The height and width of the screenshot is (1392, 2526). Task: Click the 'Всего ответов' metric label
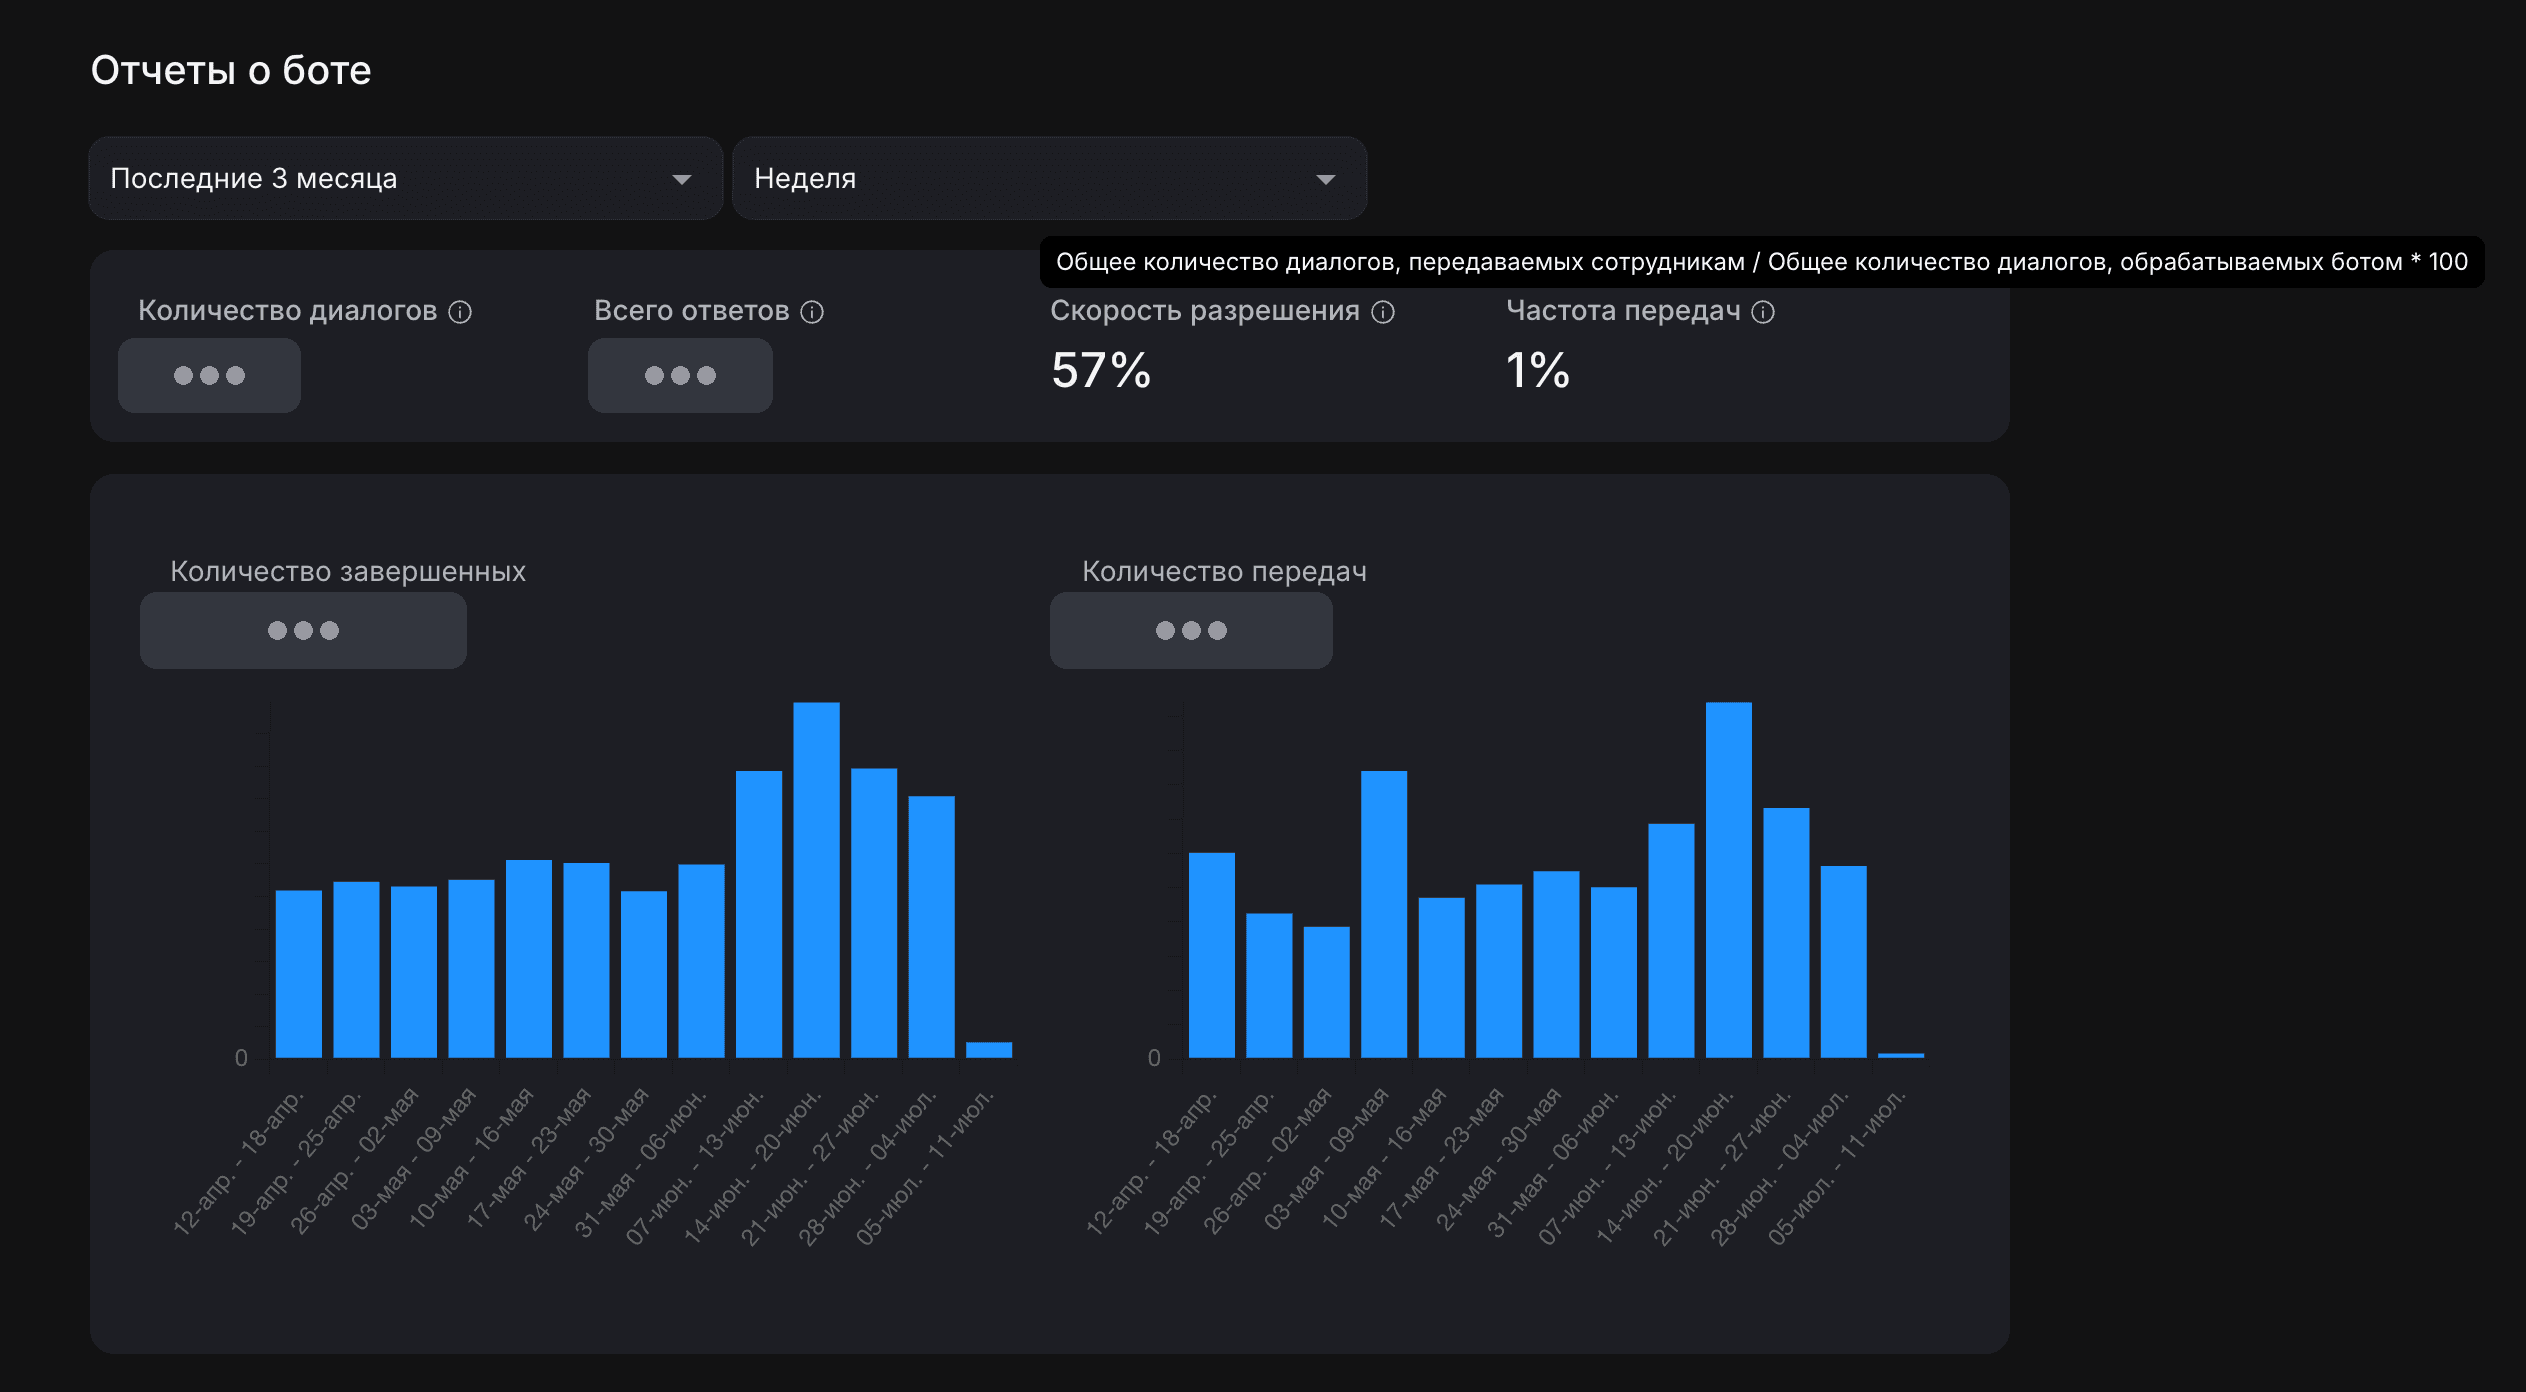(691, 311)
